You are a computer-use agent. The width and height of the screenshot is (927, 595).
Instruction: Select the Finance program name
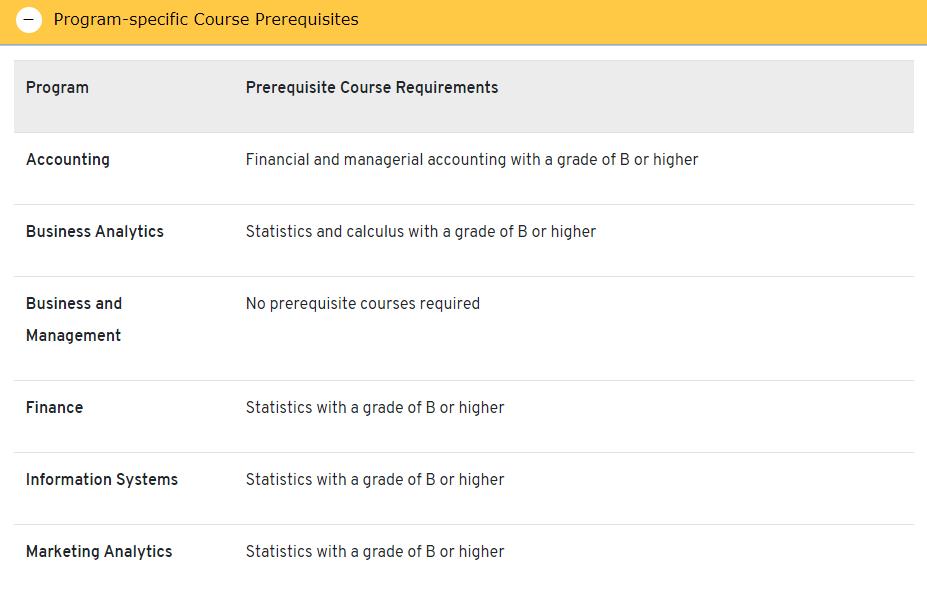[55, 408]
